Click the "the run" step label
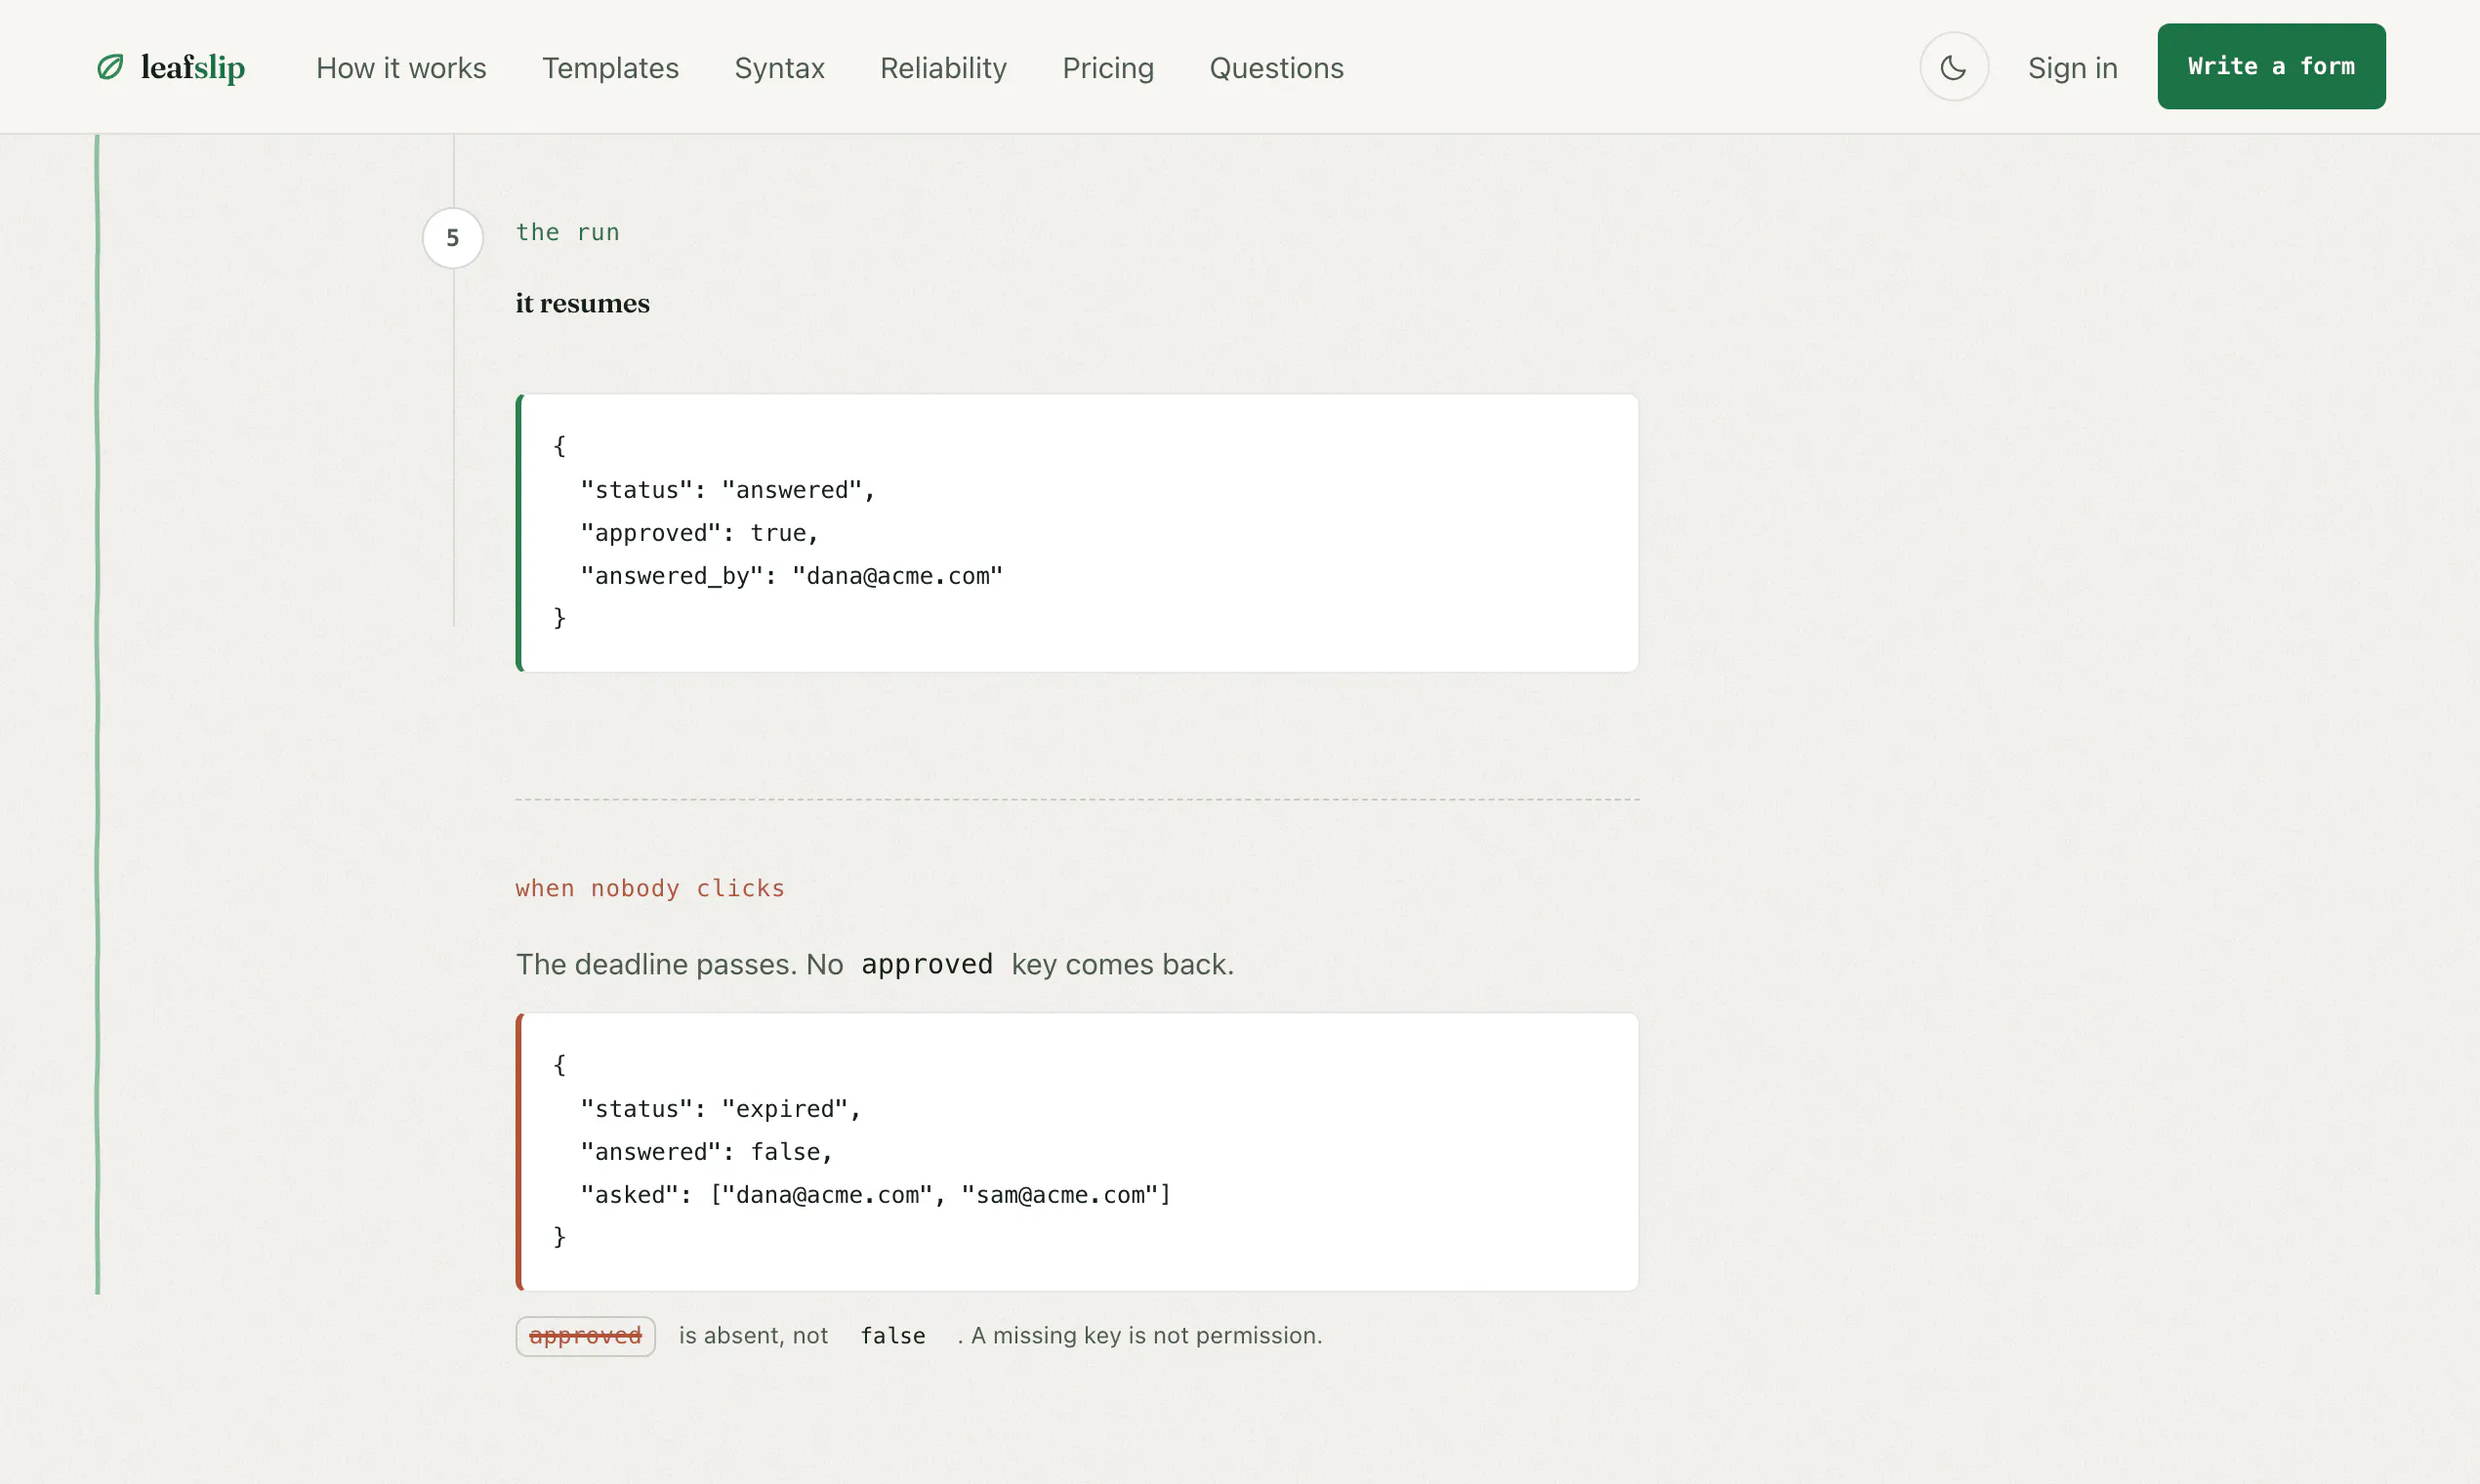Viewport: 2480px width, 1484px height. [568, 232]
